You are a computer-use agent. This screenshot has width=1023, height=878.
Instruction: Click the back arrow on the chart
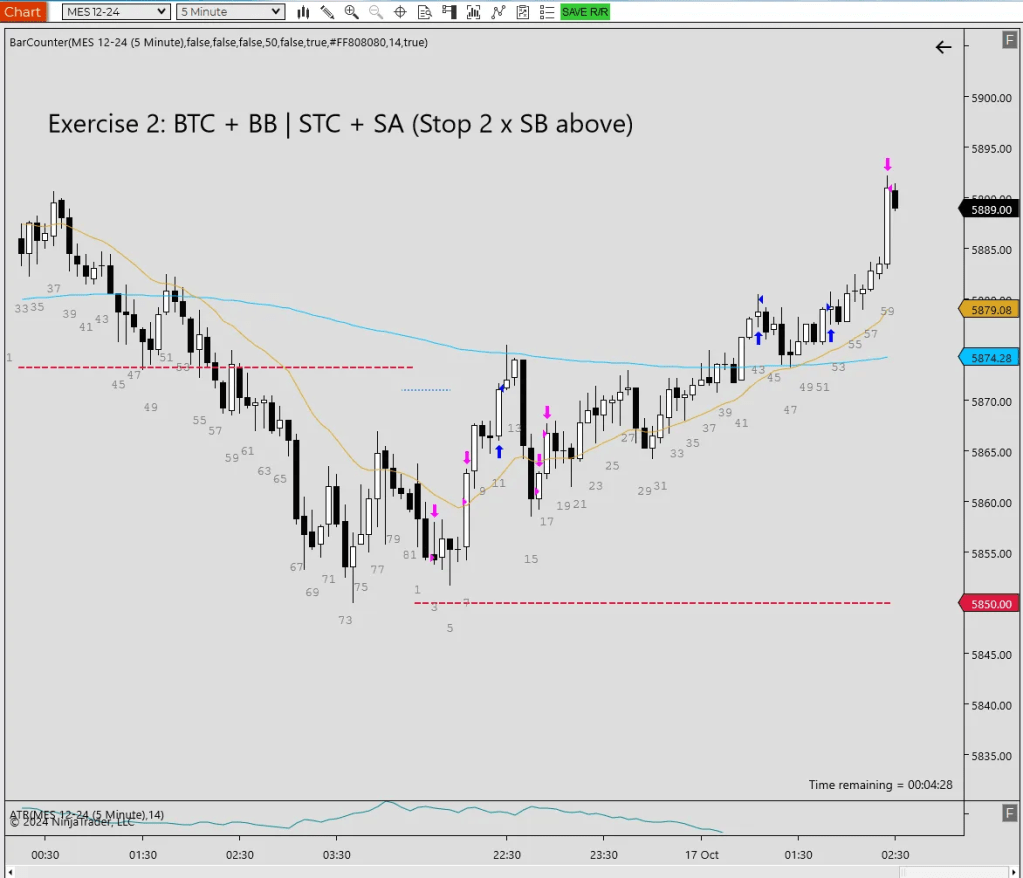tap(943, 47)
